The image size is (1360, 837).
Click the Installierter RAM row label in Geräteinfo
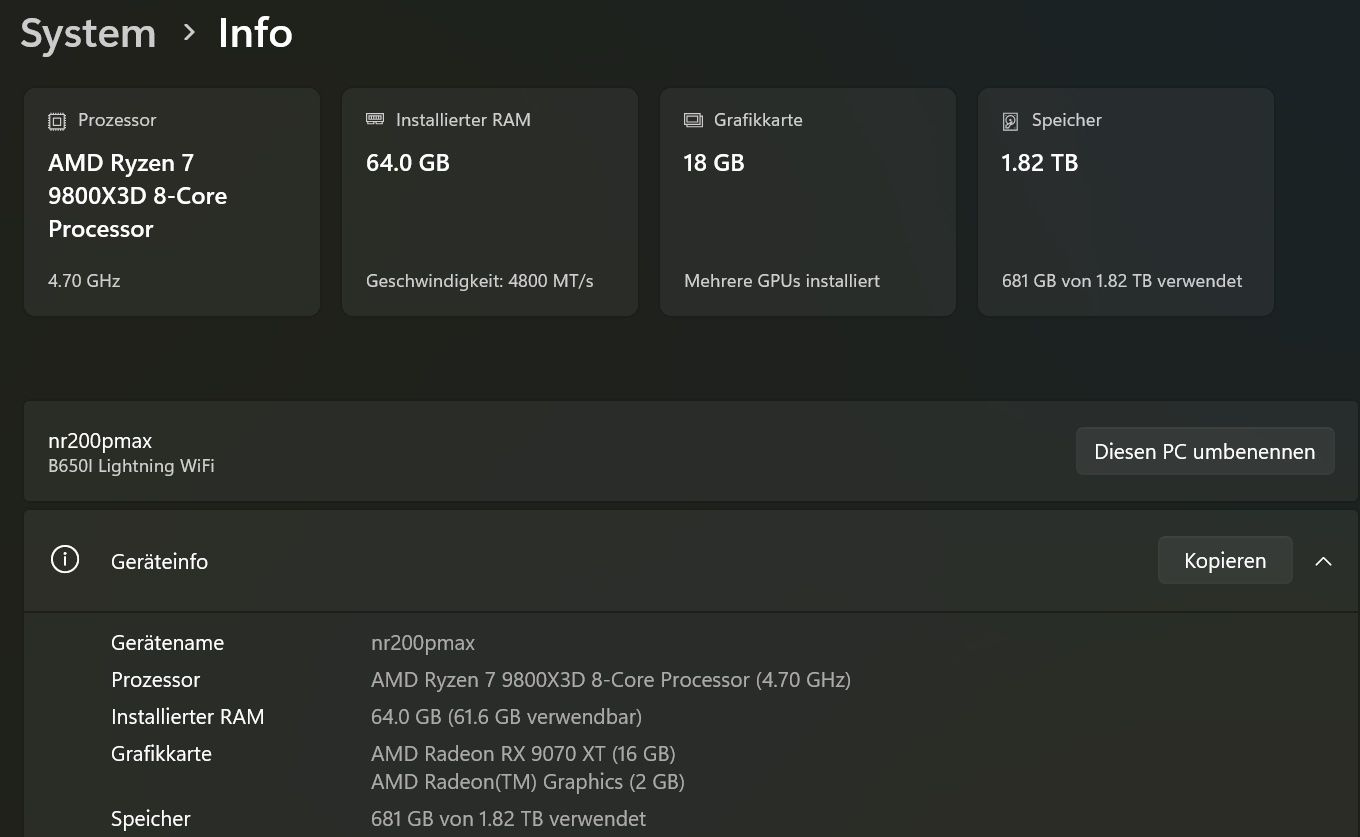[x=187, y=717]
